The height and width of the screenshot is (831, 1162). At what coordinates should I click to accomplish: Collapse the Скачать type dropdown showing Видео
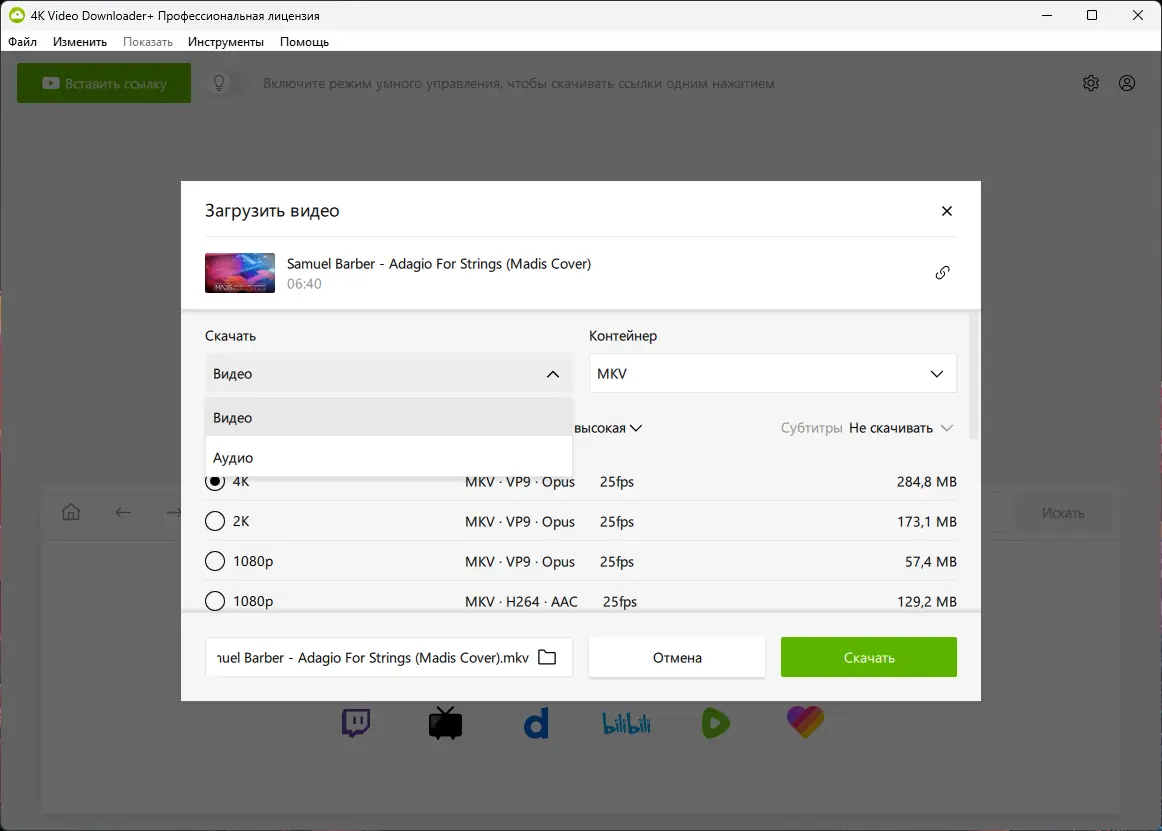pyautogui.click(x=388, y=374)
